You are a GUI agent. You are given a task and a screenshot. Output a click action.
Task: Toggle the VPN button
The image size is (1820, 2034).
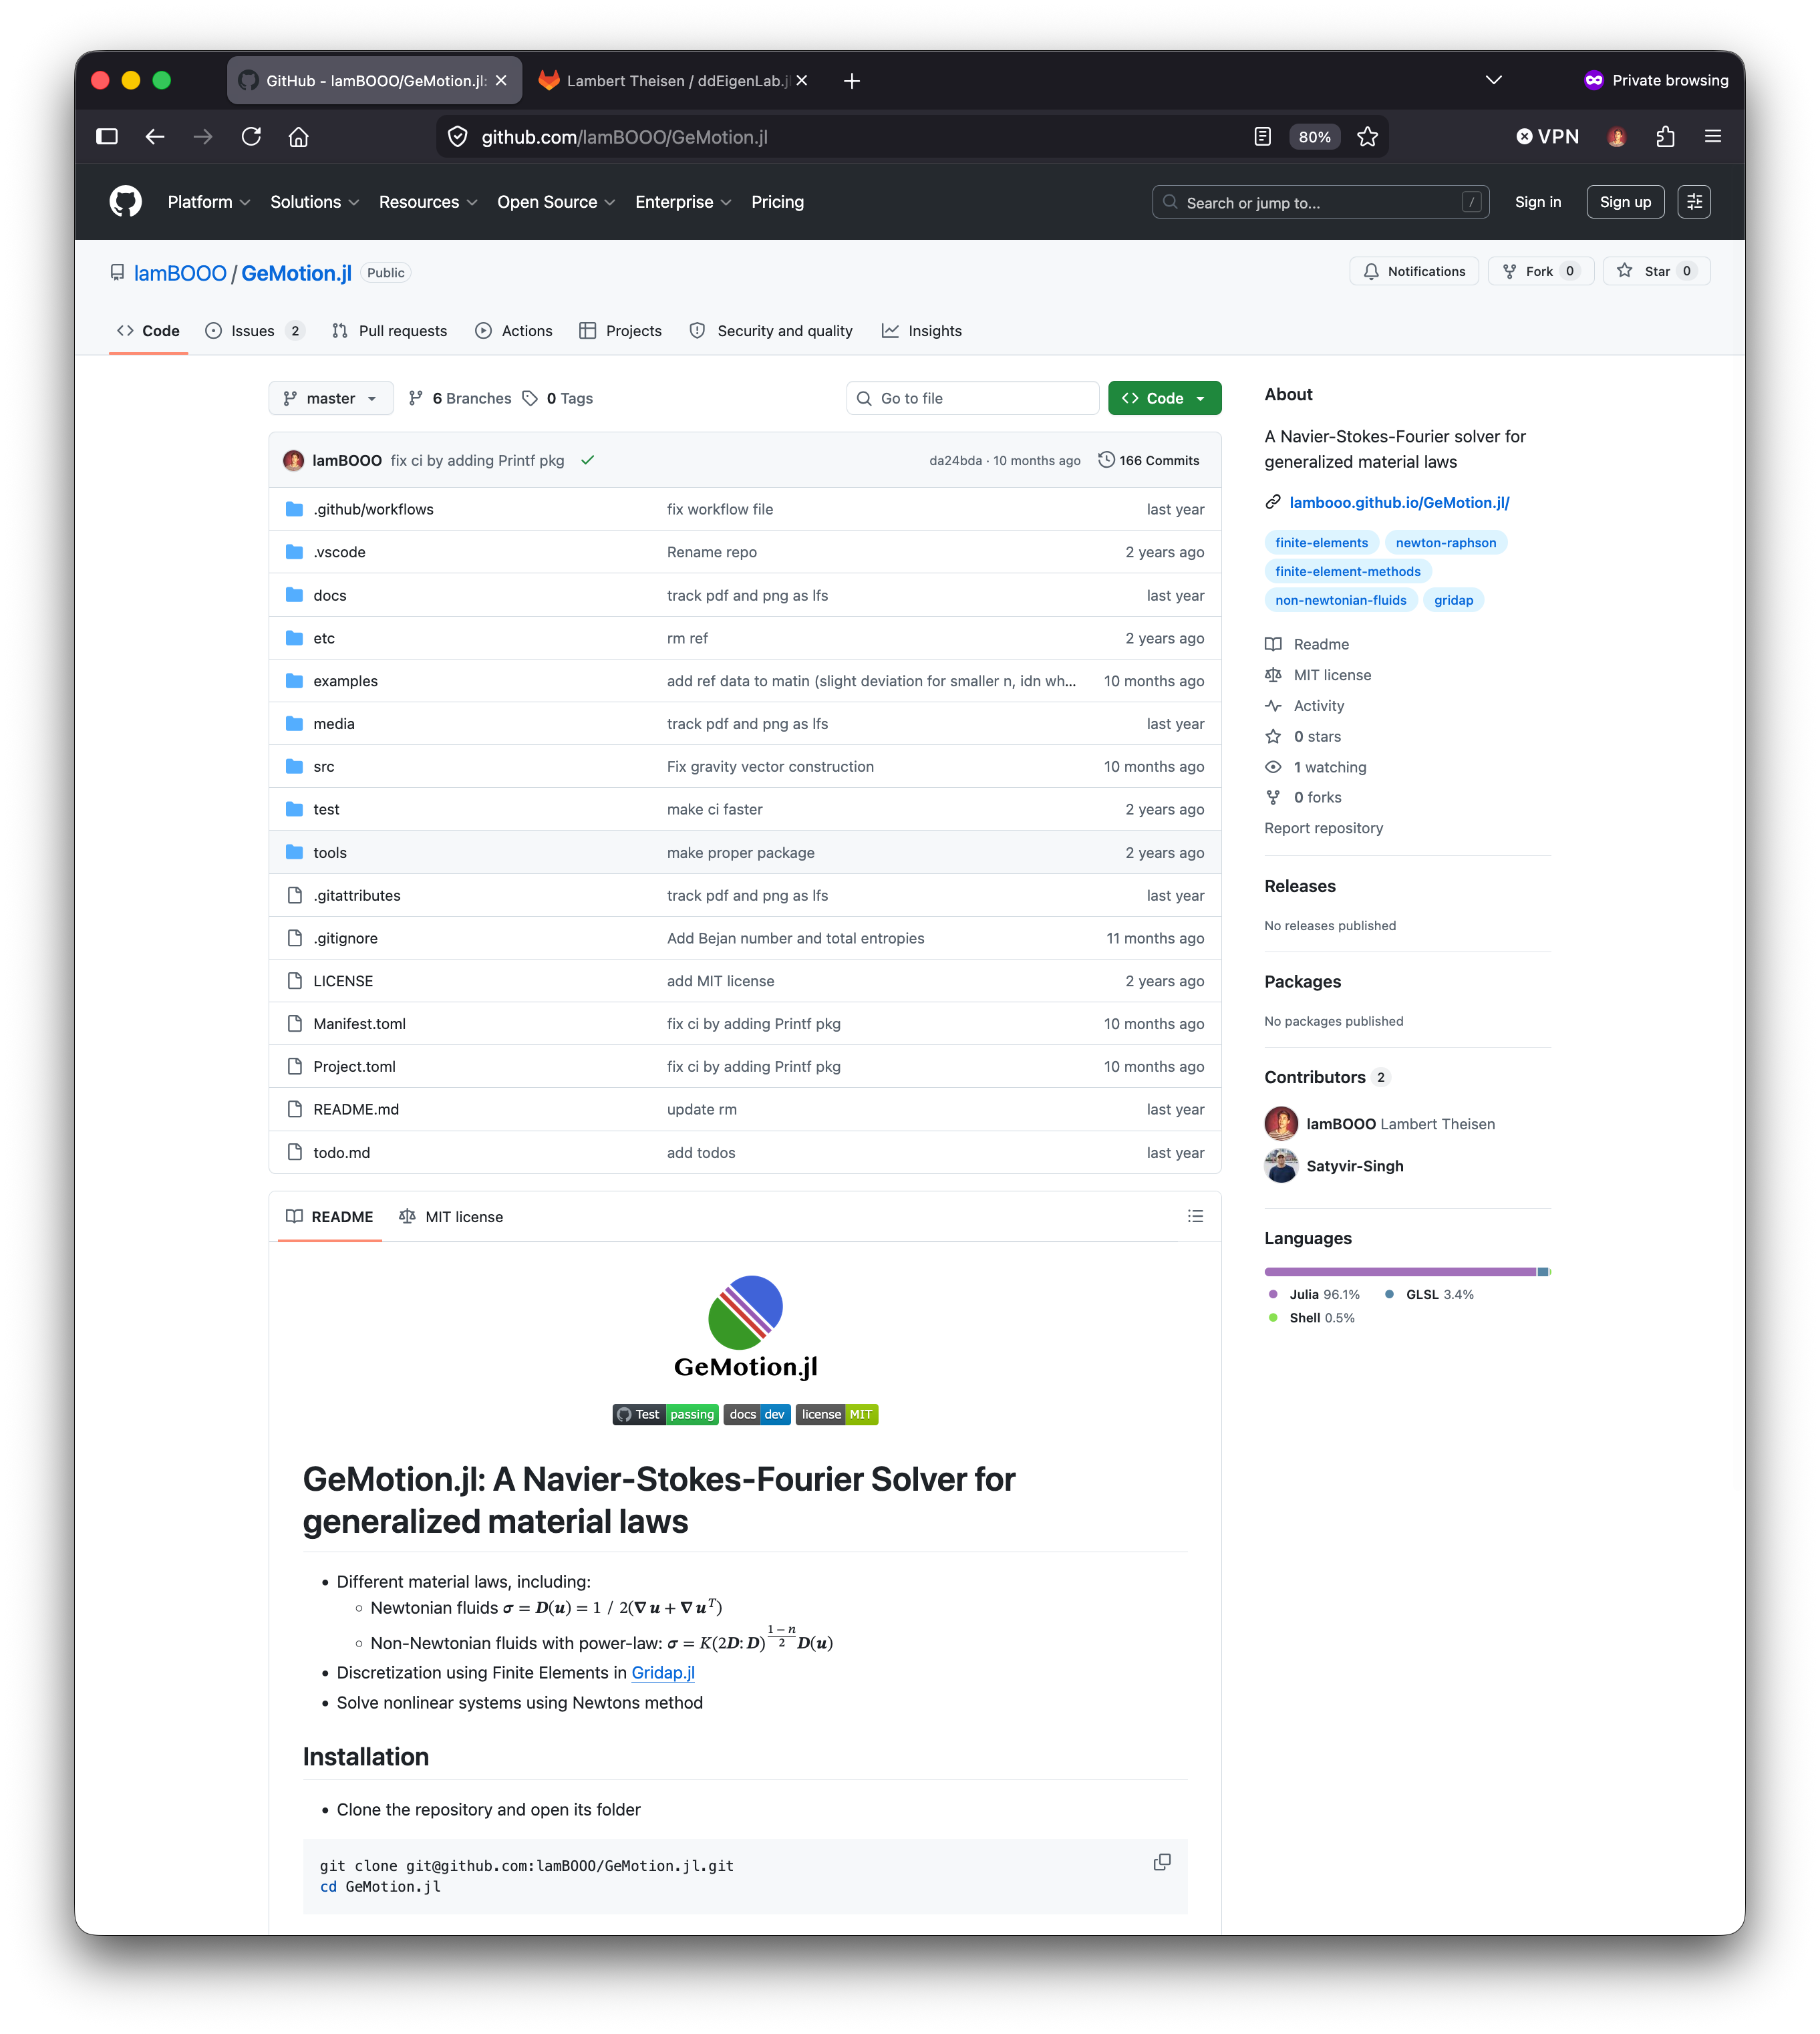pos(1547,137)
